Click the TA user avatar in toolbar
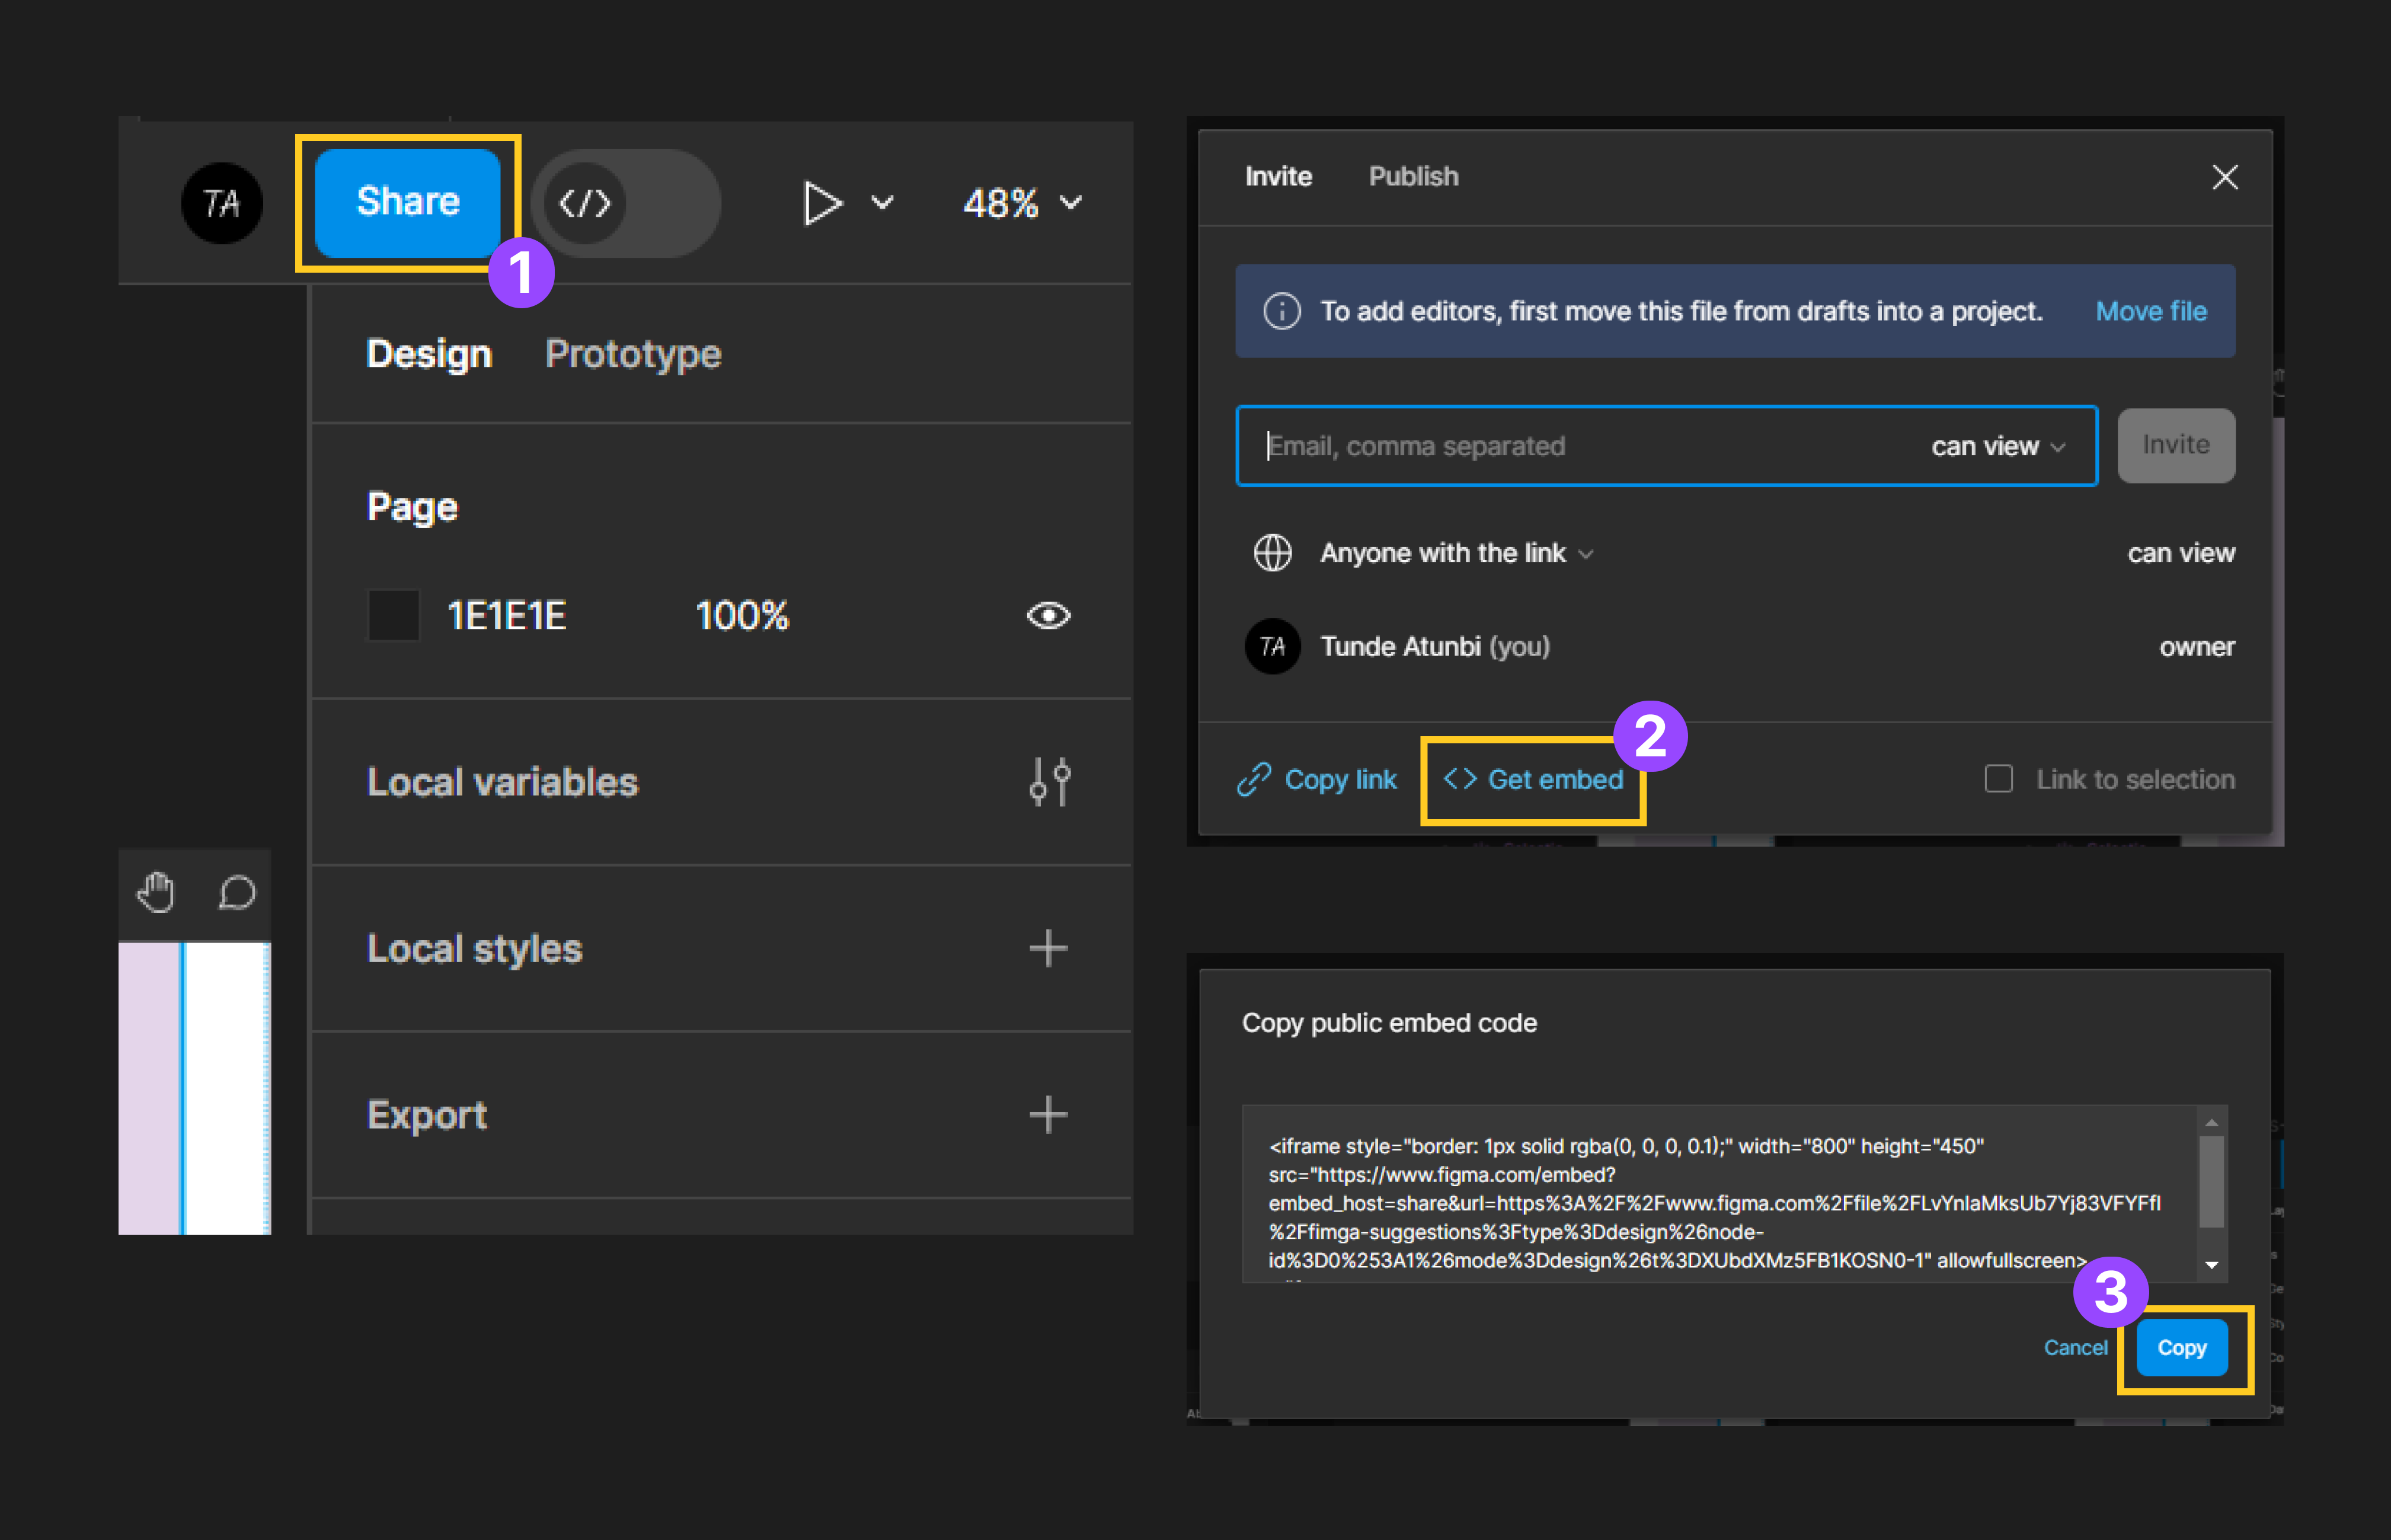2391x1540 pixels. click(222, 203)
